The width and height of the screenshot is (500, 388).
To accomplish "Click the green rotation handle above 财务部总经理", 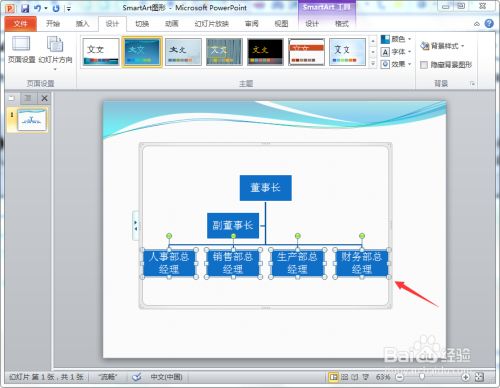I will click(362, 236).
